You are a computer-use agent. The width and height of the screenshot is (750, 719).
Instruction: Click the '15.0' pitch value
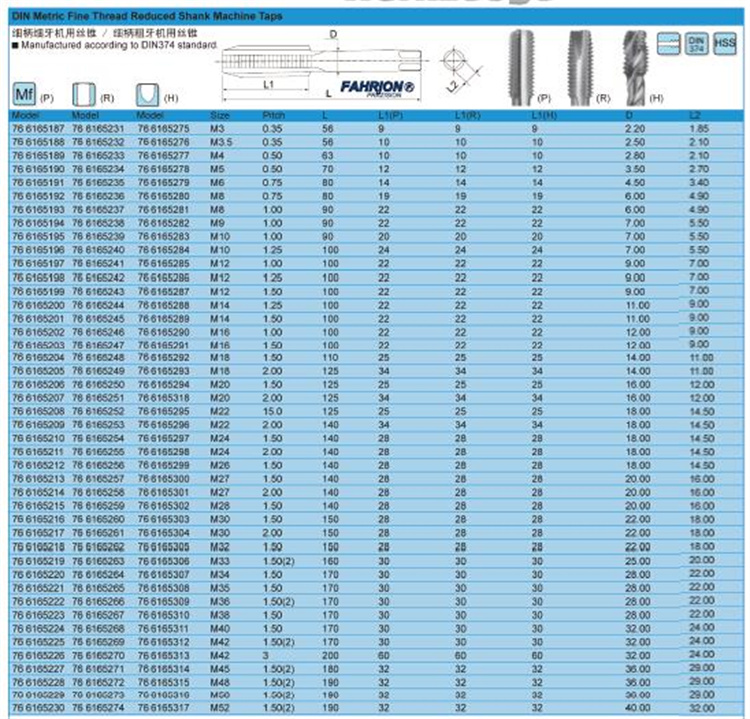point(272,411)
